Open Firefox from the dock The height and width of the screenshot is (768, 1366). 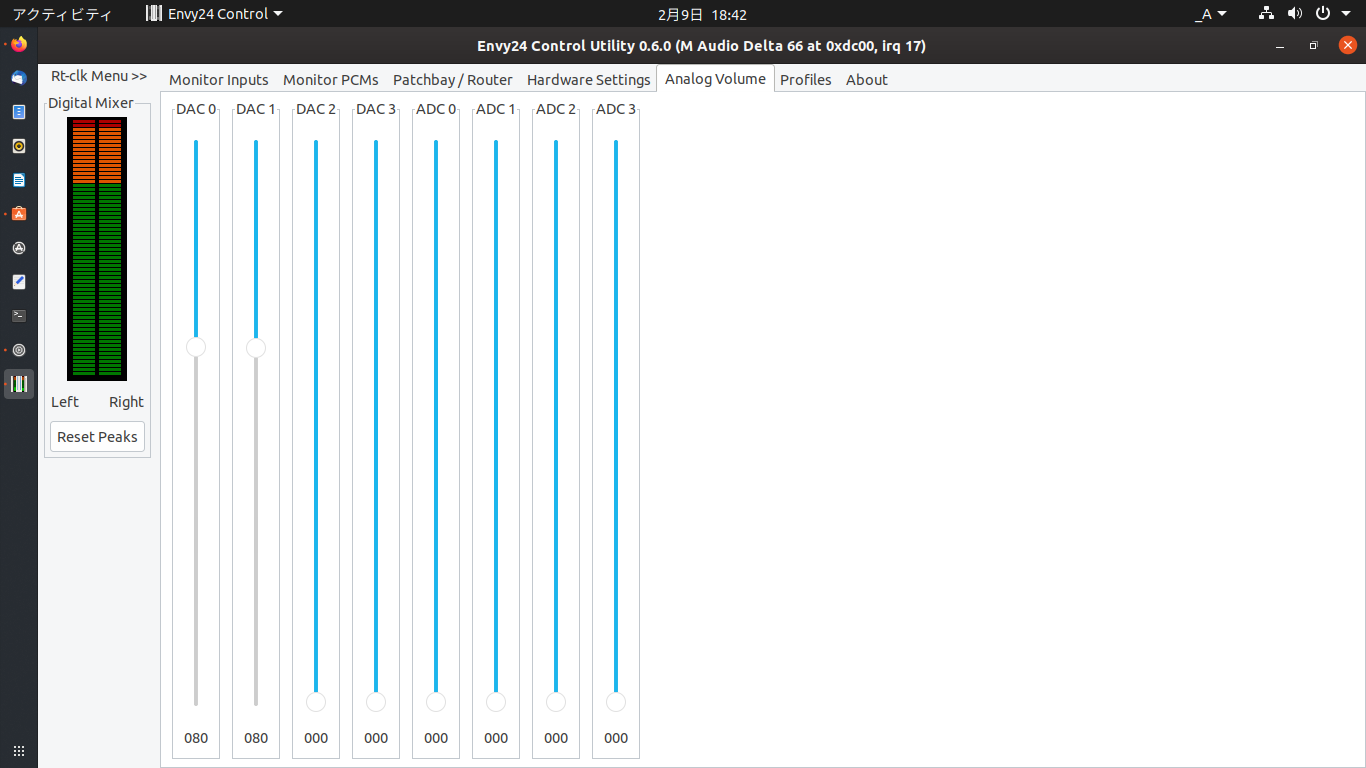pos(19,44)
